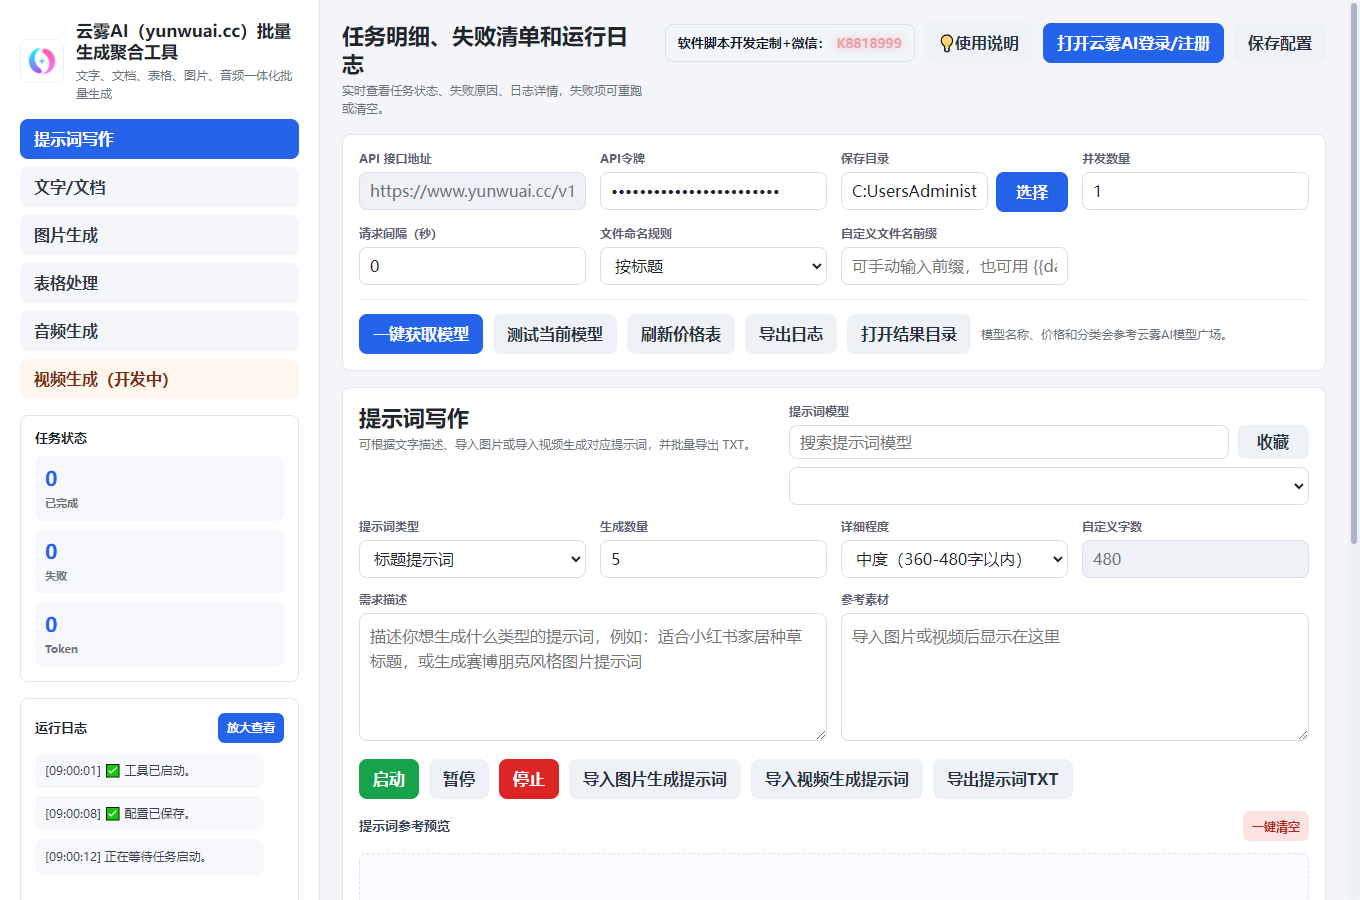The height and width of the screenshot is (900, 1360).
Task: Click 导入视频生成提示词 button
Action: (837, 779)
